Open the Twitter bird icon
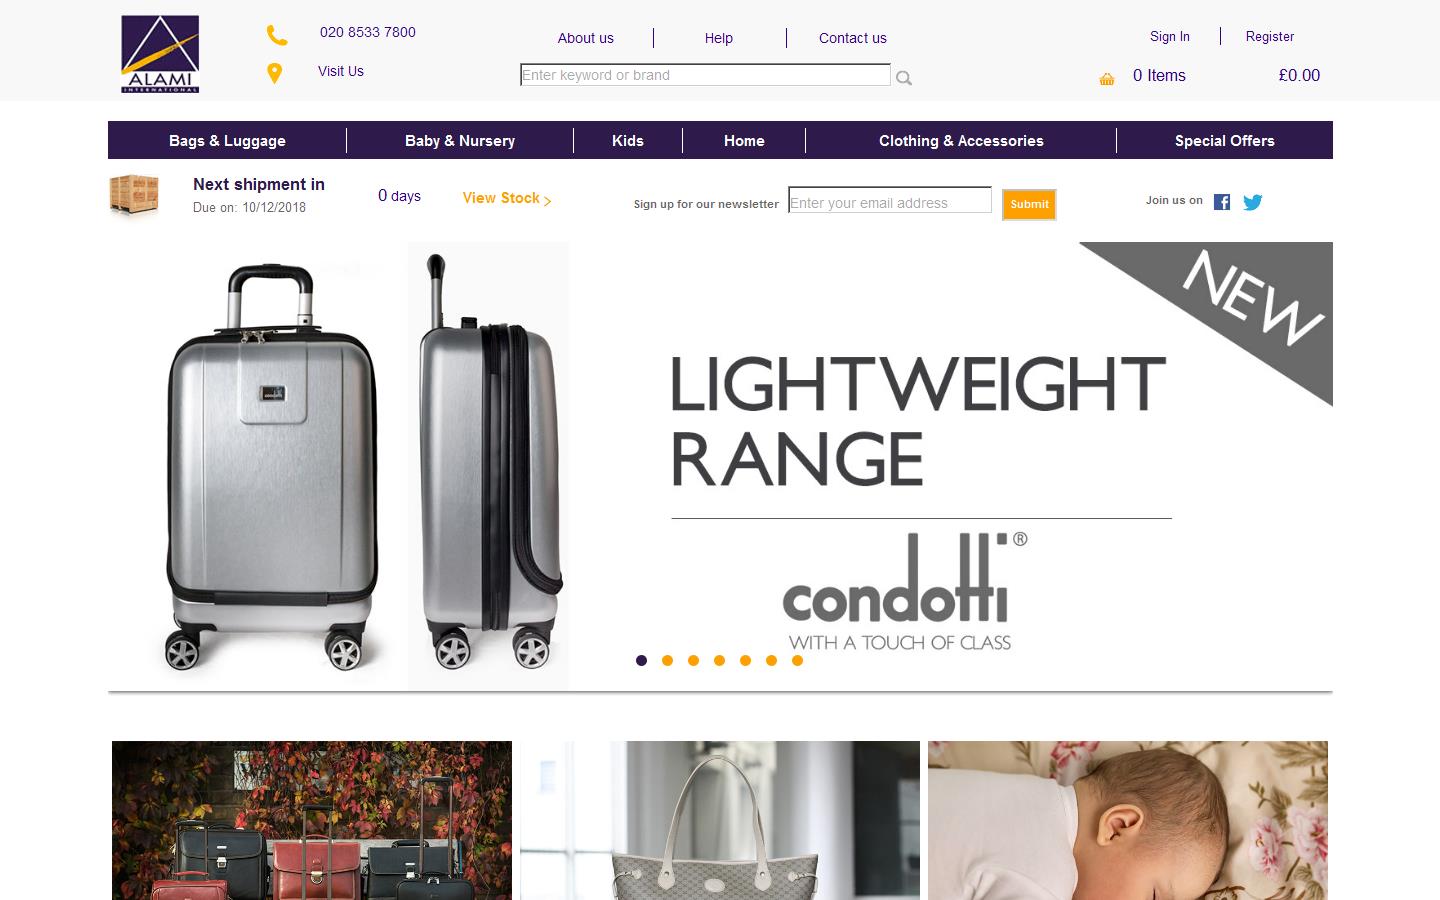1440x900 pixels. pyautogui.click(x=1253, y=202)
